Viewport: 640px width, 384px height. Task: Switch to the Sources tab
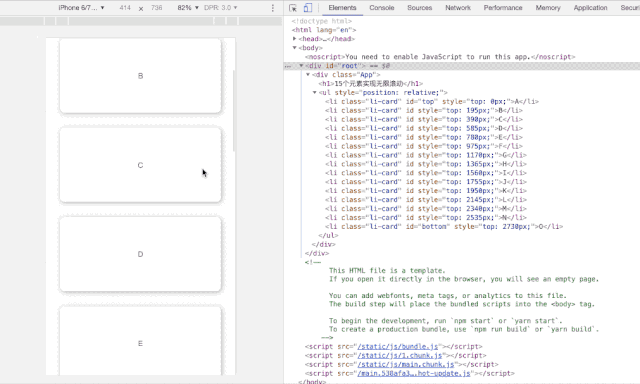tap(419, 8)
